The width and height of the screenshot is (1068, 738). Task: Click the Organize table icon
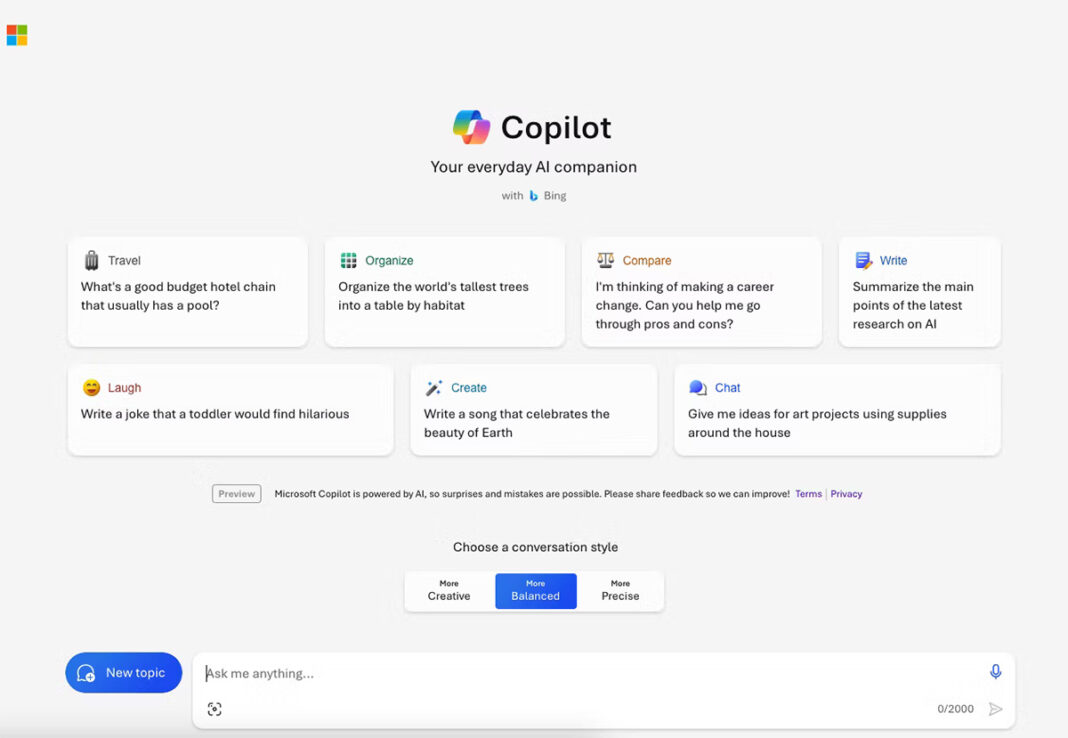(349, 260)
